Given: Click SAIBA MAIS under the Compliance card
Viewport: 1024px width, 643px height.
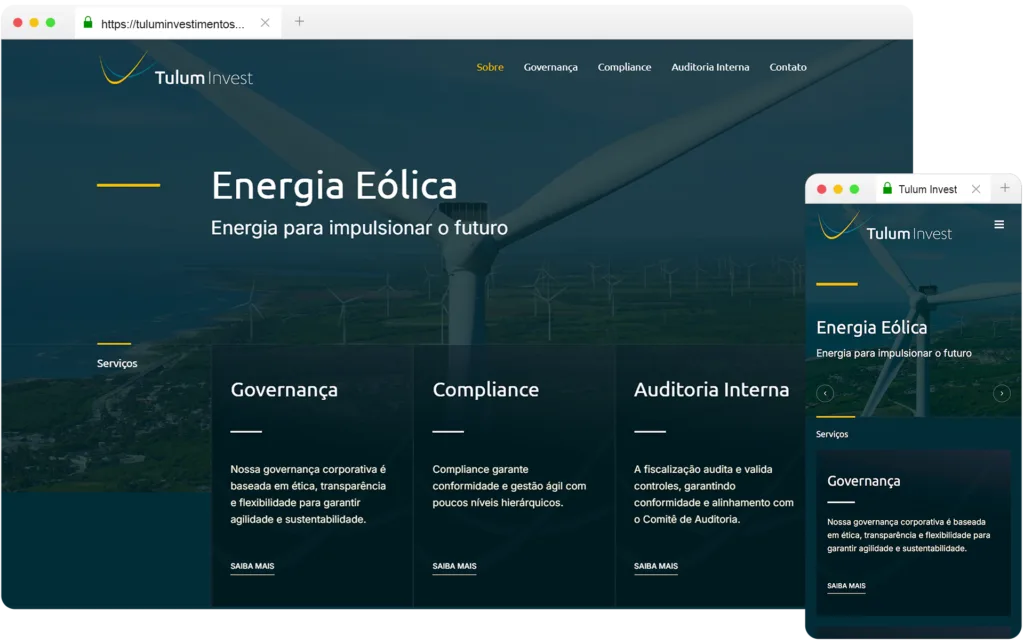Looking at the screenshot, I should [x=454, y=567].
